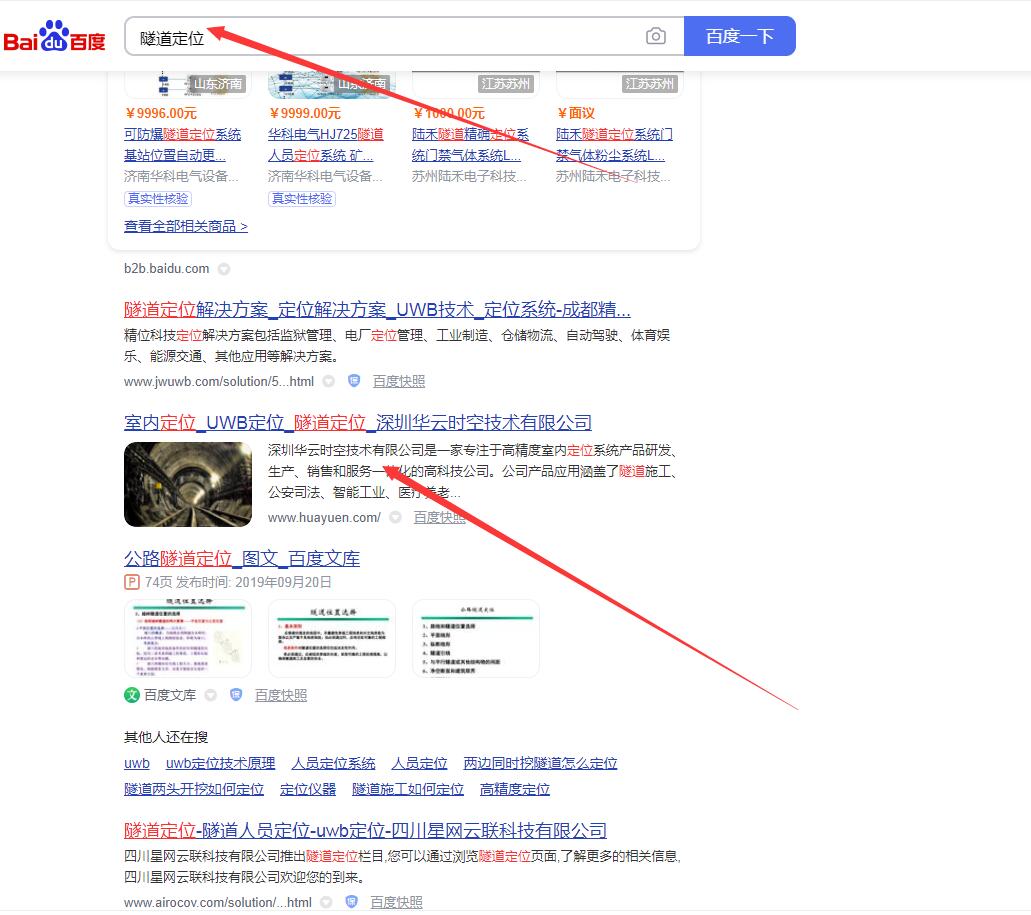The image size is (1031, 915).
Task: Click product image labeled 山东济南 above ¥9996.00元
Action: coord(188,85)
